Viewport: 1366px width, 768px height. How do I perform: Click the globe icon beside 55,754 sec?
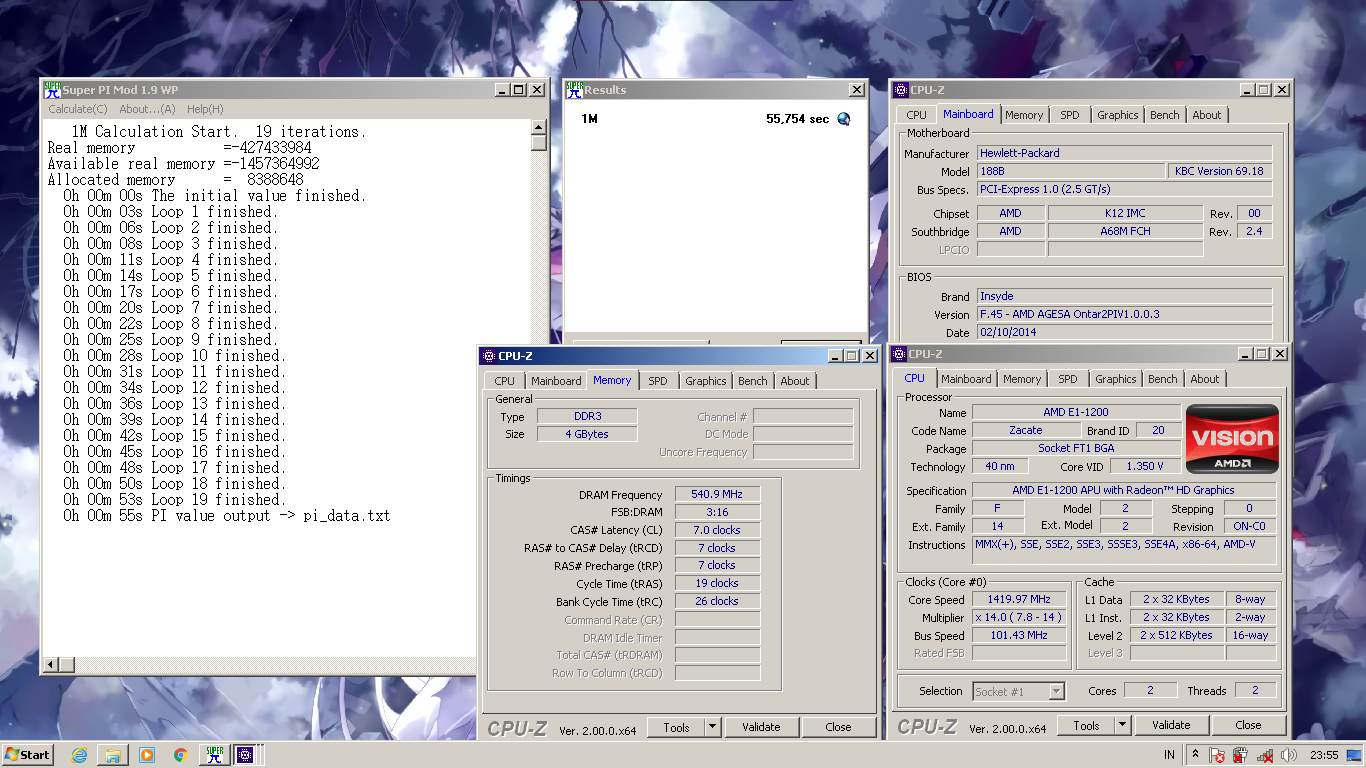843,119
